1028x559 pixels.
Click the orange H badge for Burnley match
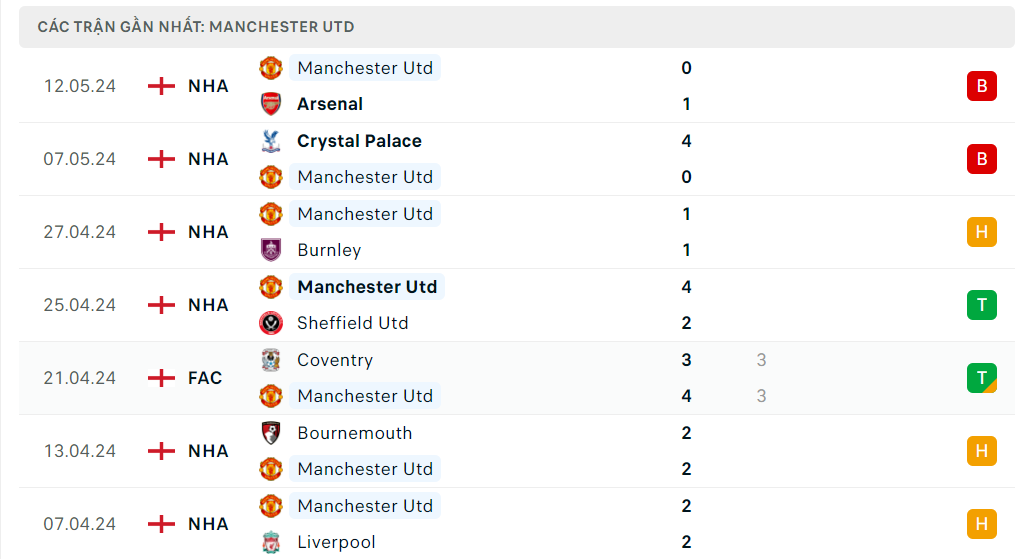(x=981, y=232)
